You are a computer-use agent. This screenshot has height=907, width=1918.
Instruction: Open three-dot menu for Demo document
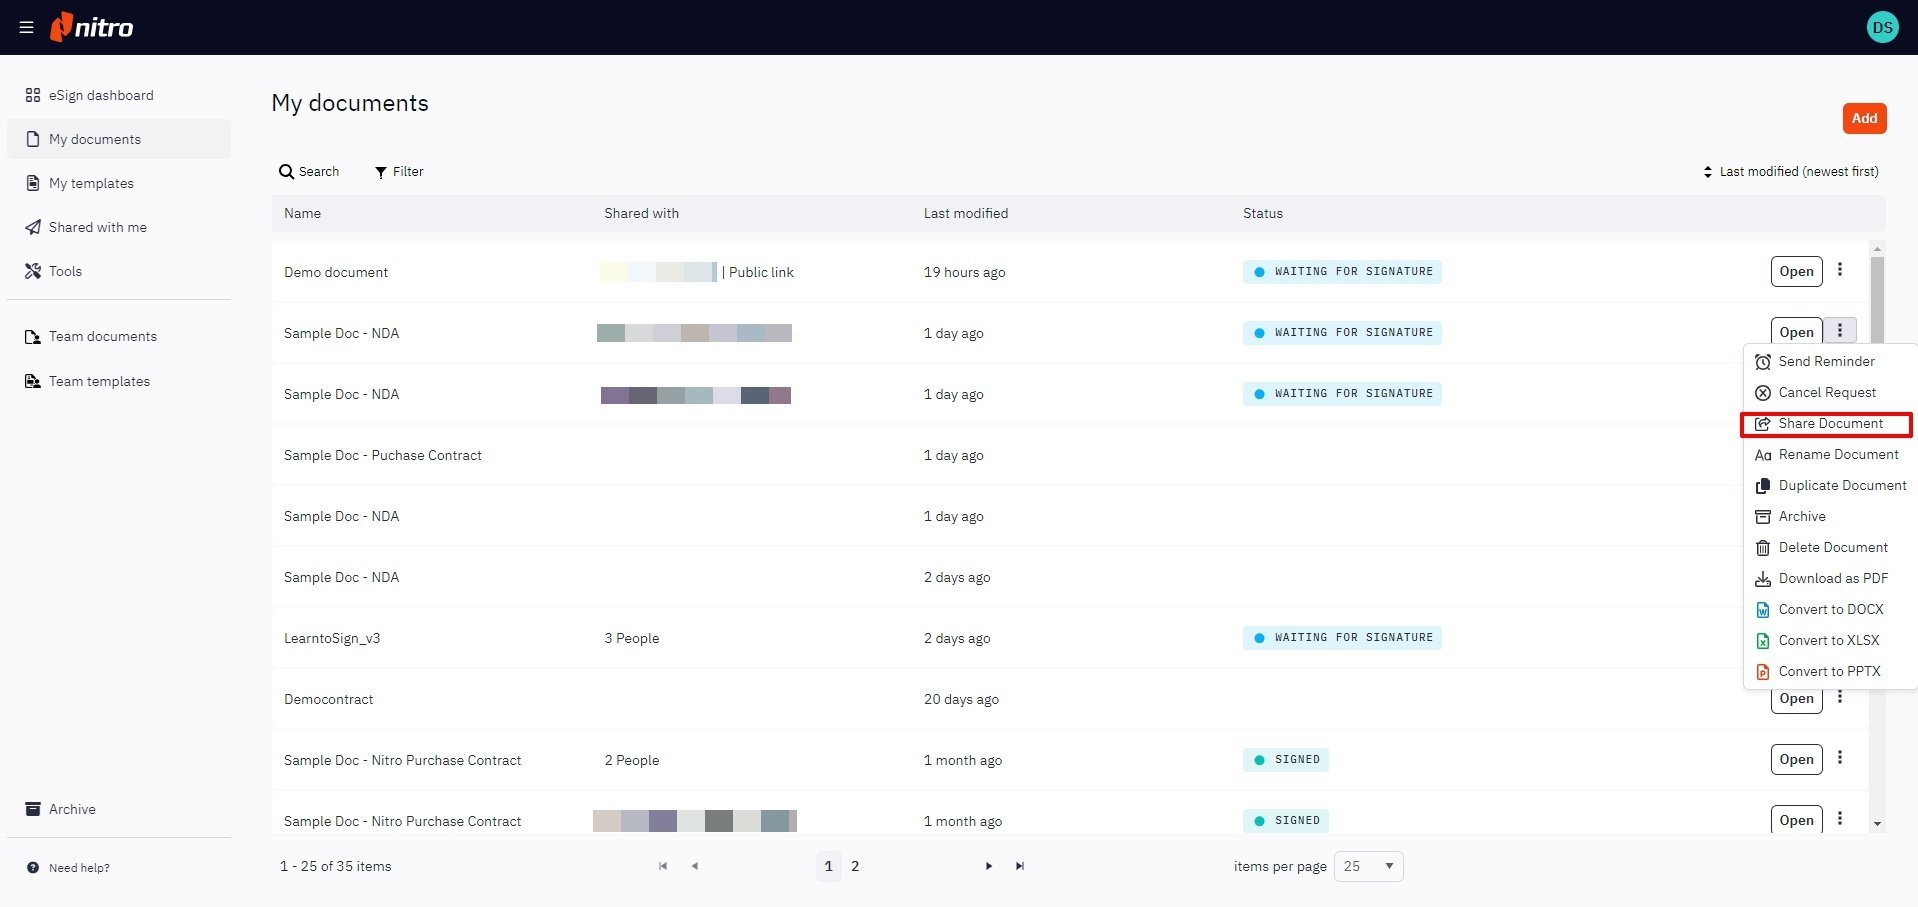pos(1839,270)
